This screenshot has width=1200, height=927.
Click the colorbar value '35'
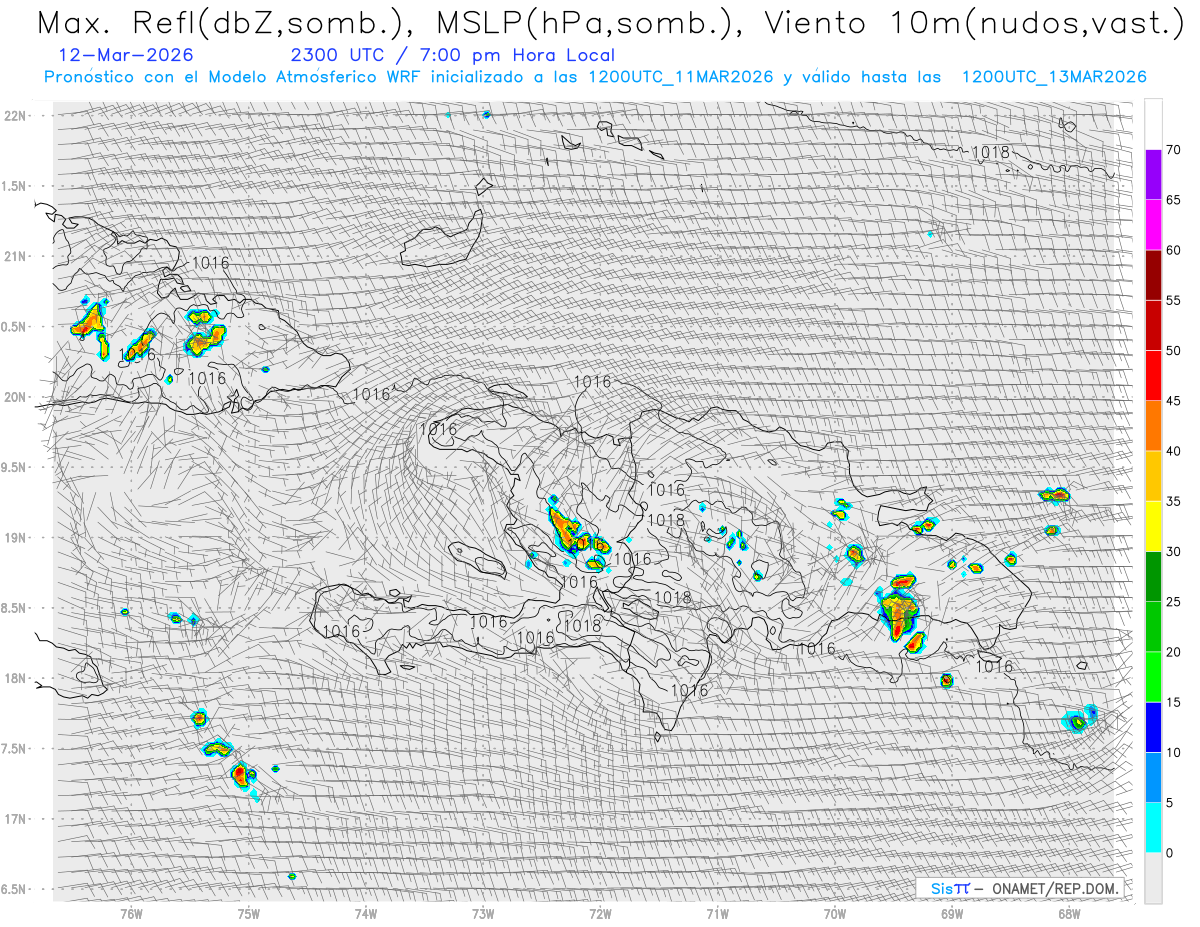coord(1174,501)
